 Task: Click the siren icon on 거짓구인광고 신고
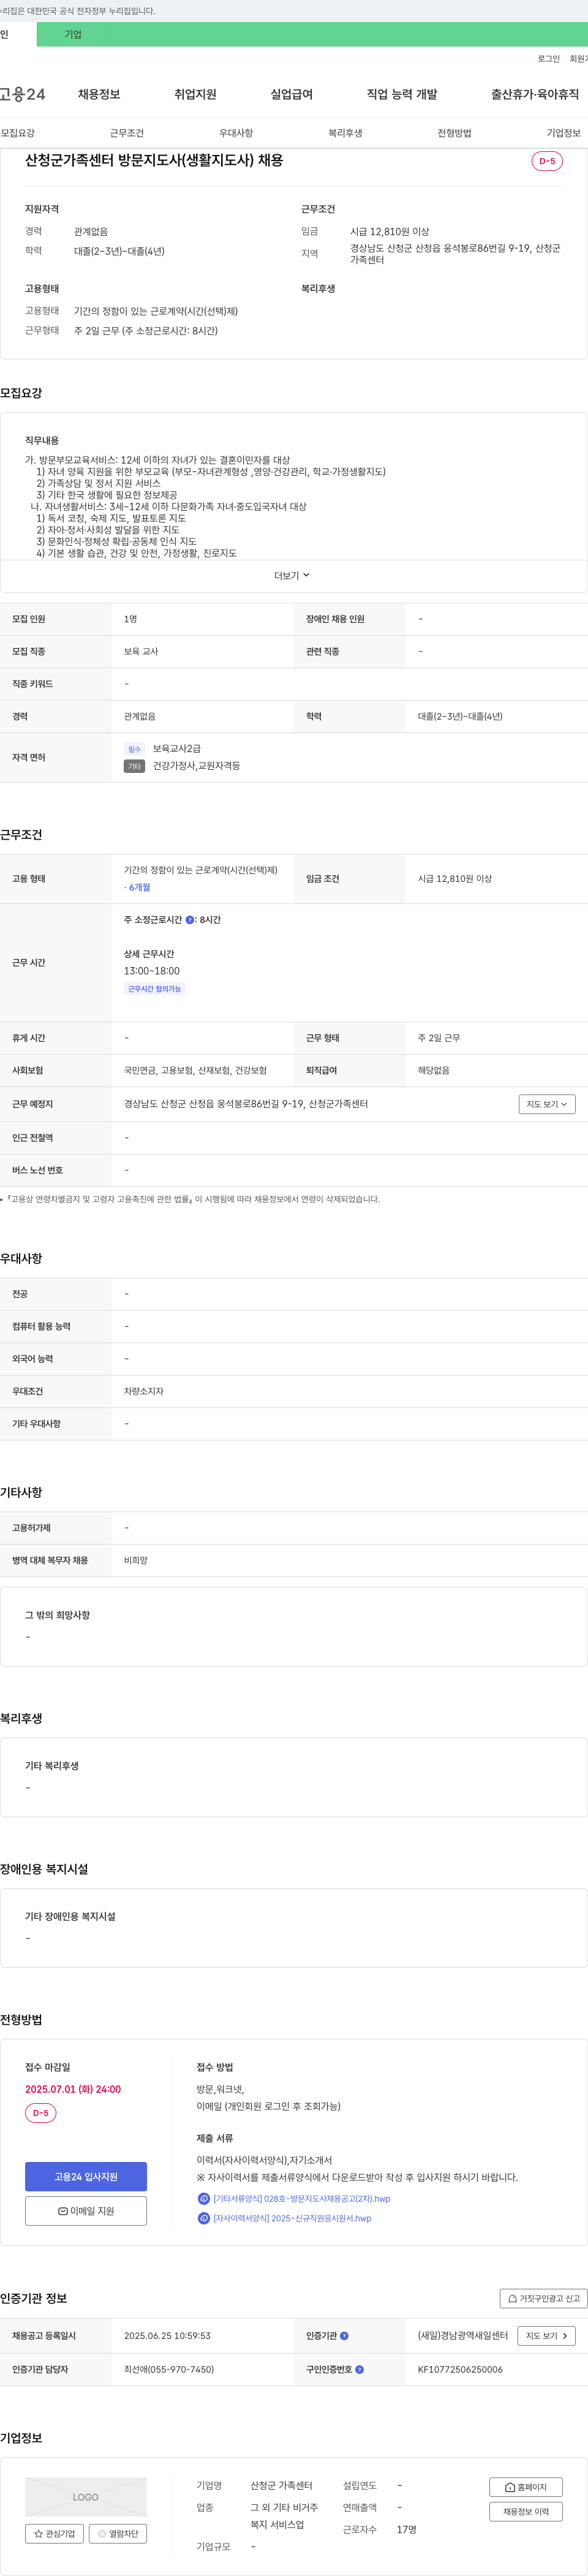pyautogui.click(x=512, y=2299)
